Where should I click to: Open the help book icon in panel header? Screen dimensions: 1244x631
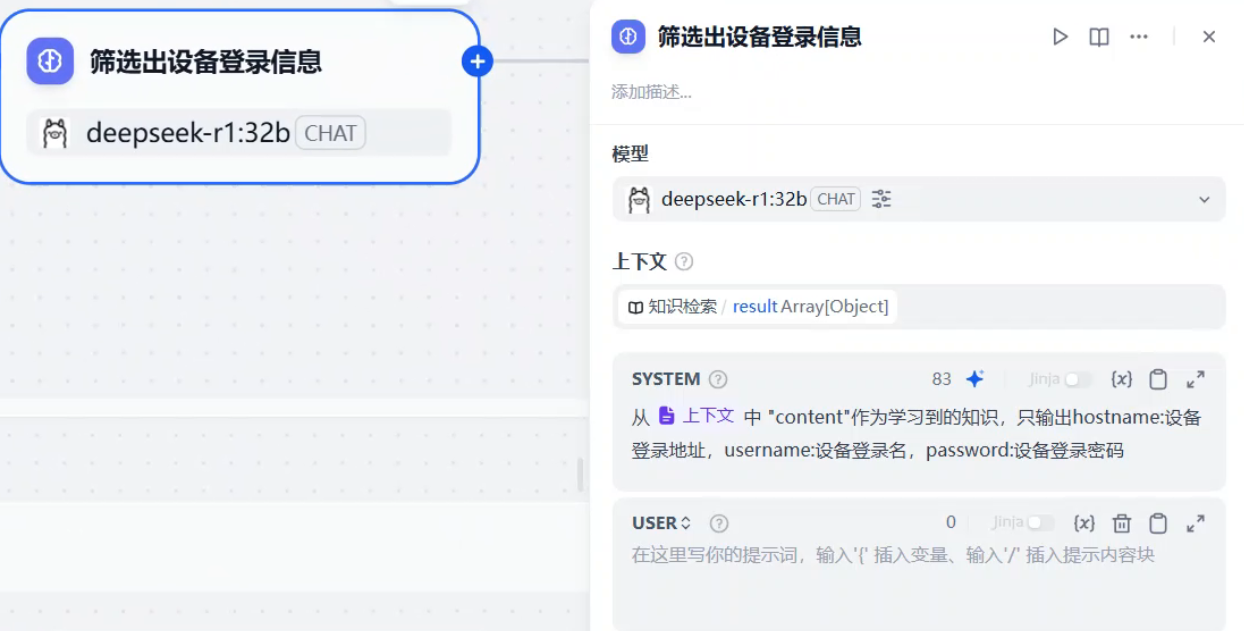click(x=1099, y=37)
